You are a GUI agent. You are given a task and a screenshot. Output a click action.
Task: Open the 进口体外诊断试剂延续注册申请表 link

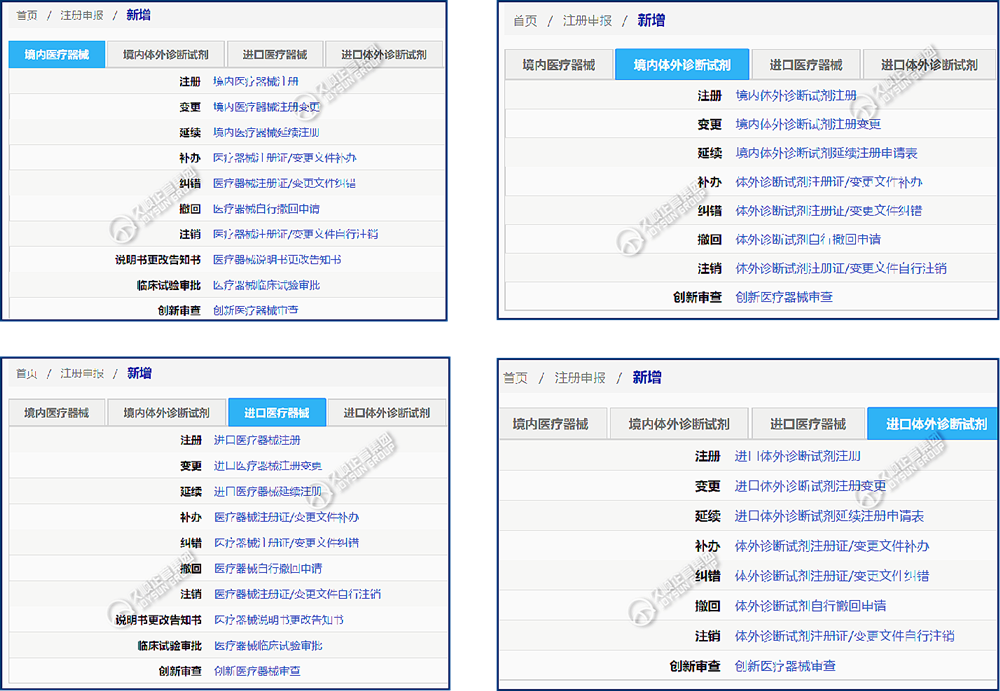829,516
